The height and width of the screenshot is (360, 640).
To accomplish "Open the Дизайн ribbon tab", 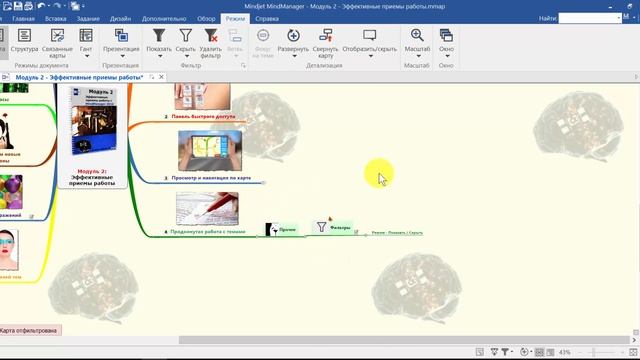I will (120, 18).
